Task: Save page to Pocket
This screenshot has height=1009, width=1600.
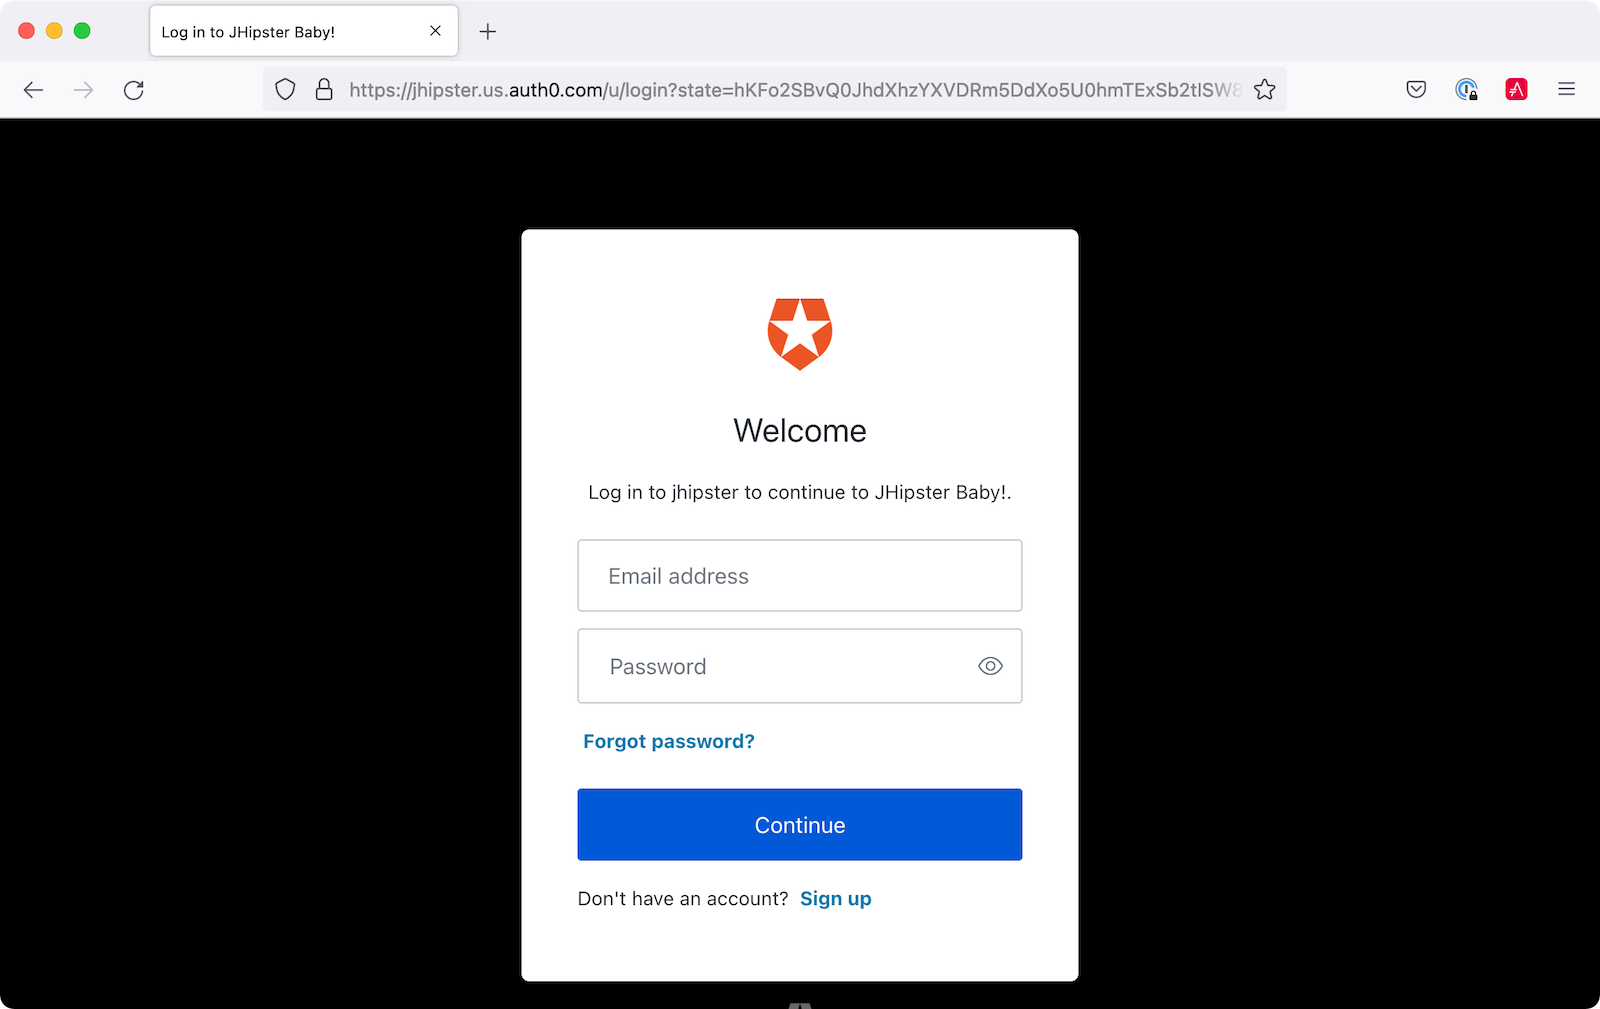Action: (1416, 90)
